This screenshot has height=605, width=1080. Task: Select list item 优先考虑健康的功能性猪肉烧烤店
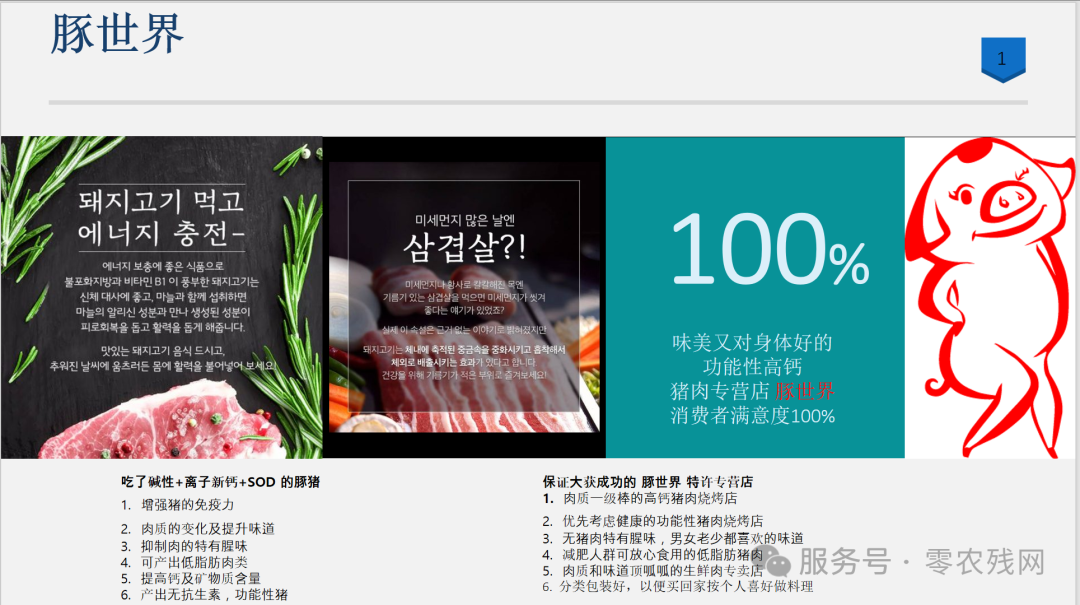tap(653, 521)
